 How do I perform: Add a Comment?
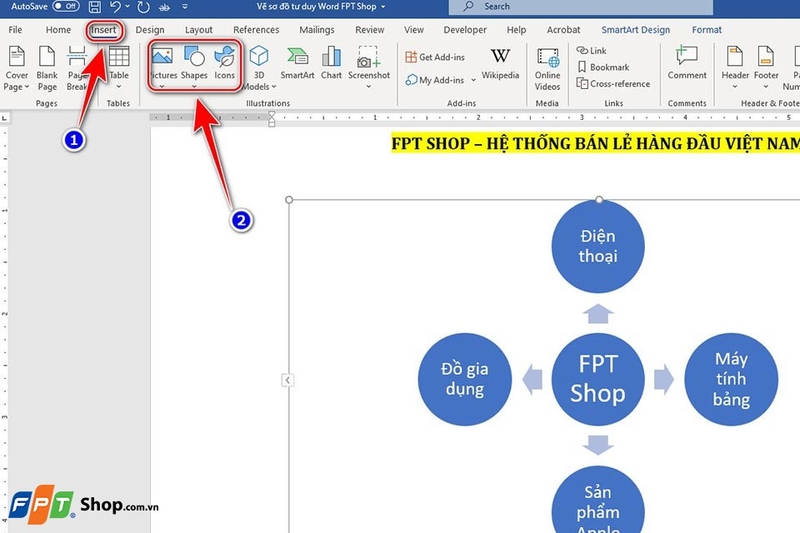[687, 63]
